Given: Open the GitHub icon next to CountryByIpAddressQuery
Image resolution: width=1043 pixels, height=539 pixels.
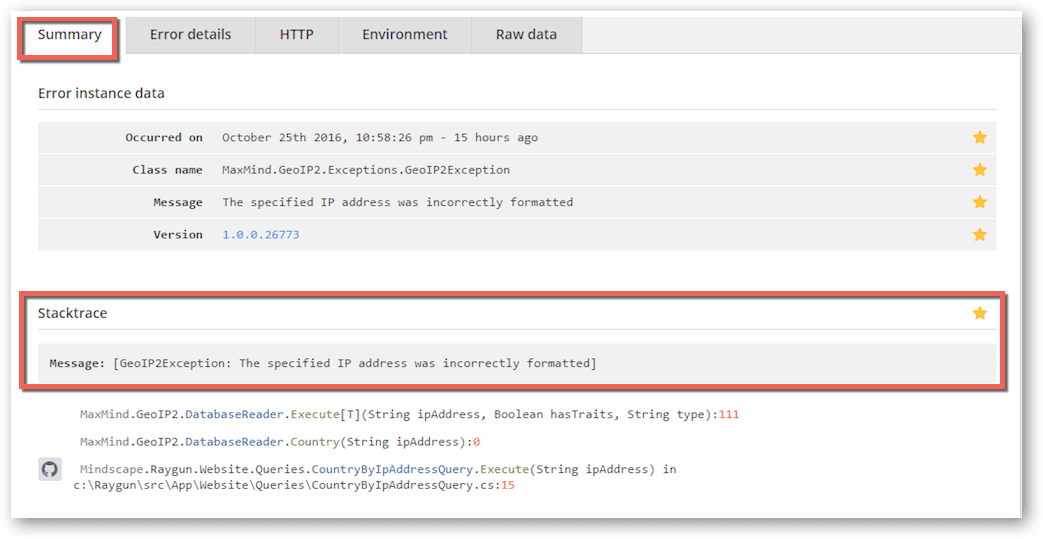Looking at the screenshot, I should [x=50, y=469].
